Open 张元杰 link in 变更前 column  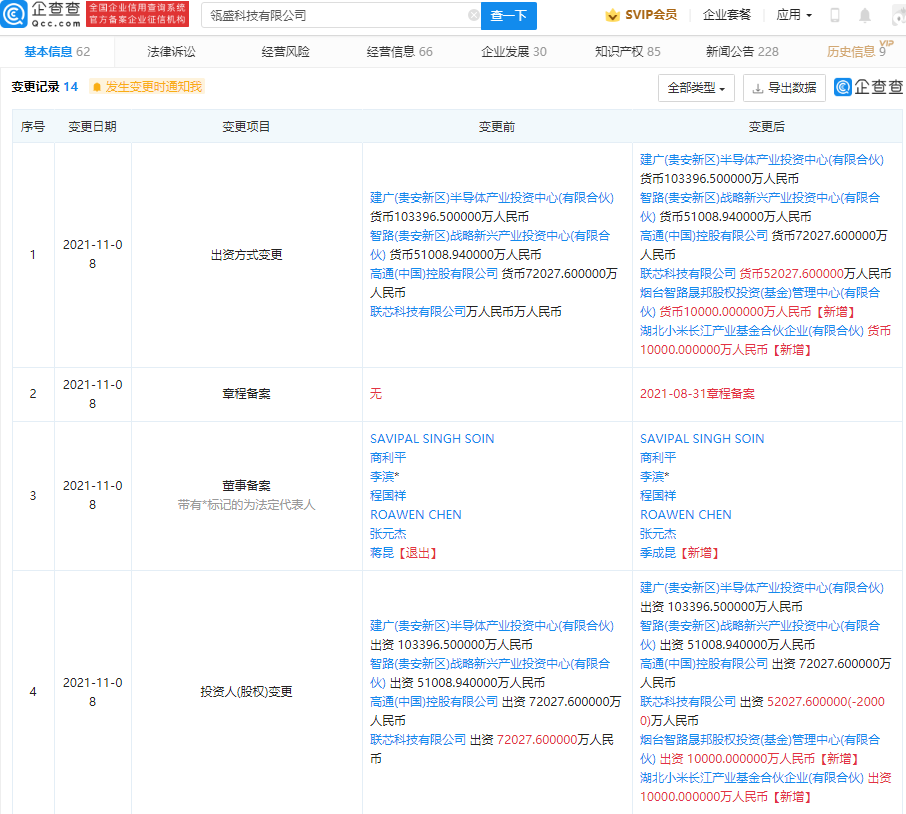388,534
